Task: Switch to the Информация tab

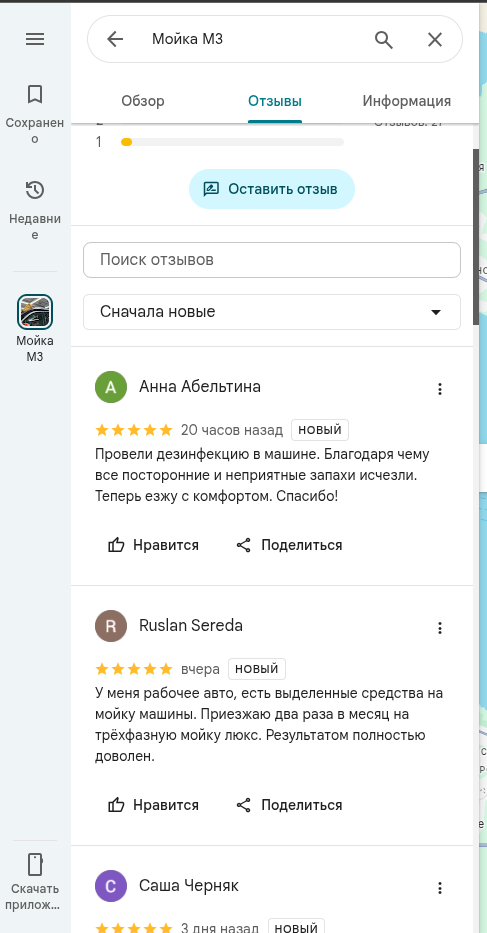Action: (x=407, y=101)
